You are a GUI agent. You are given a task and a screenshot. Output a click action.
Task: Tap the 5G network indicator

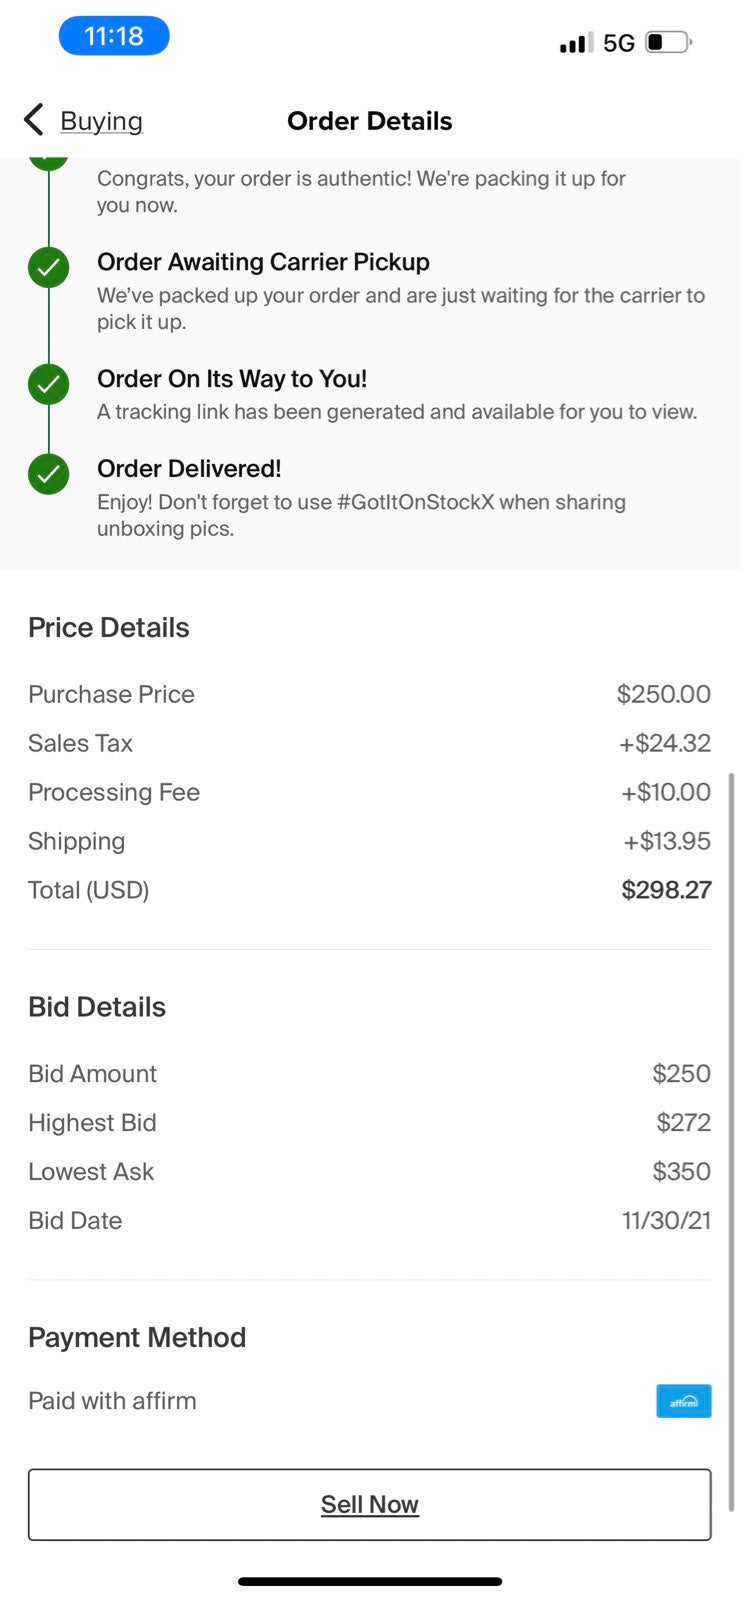tap(619, 43)
